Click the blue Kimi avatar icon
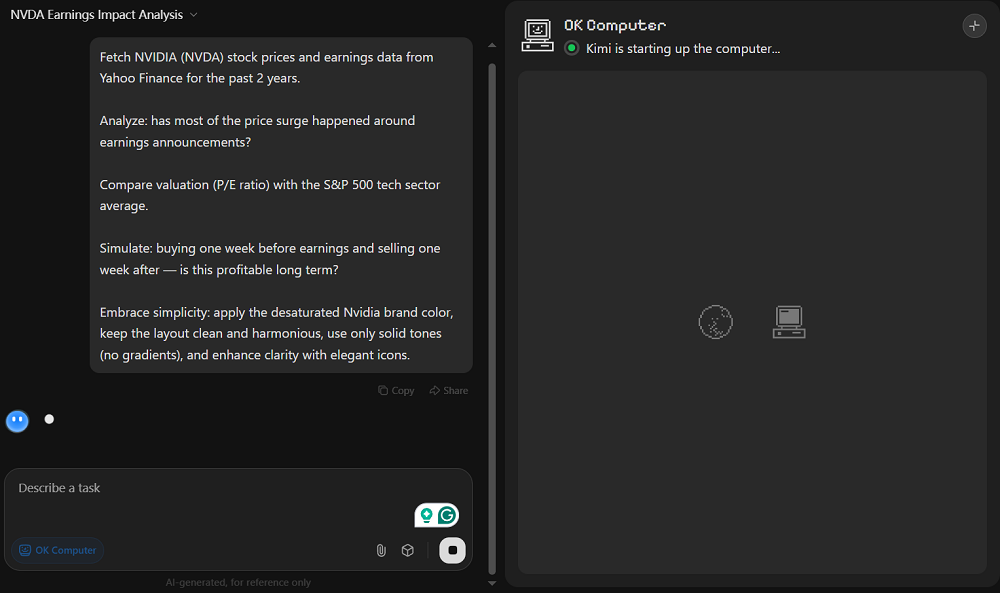 pos(17,421)
